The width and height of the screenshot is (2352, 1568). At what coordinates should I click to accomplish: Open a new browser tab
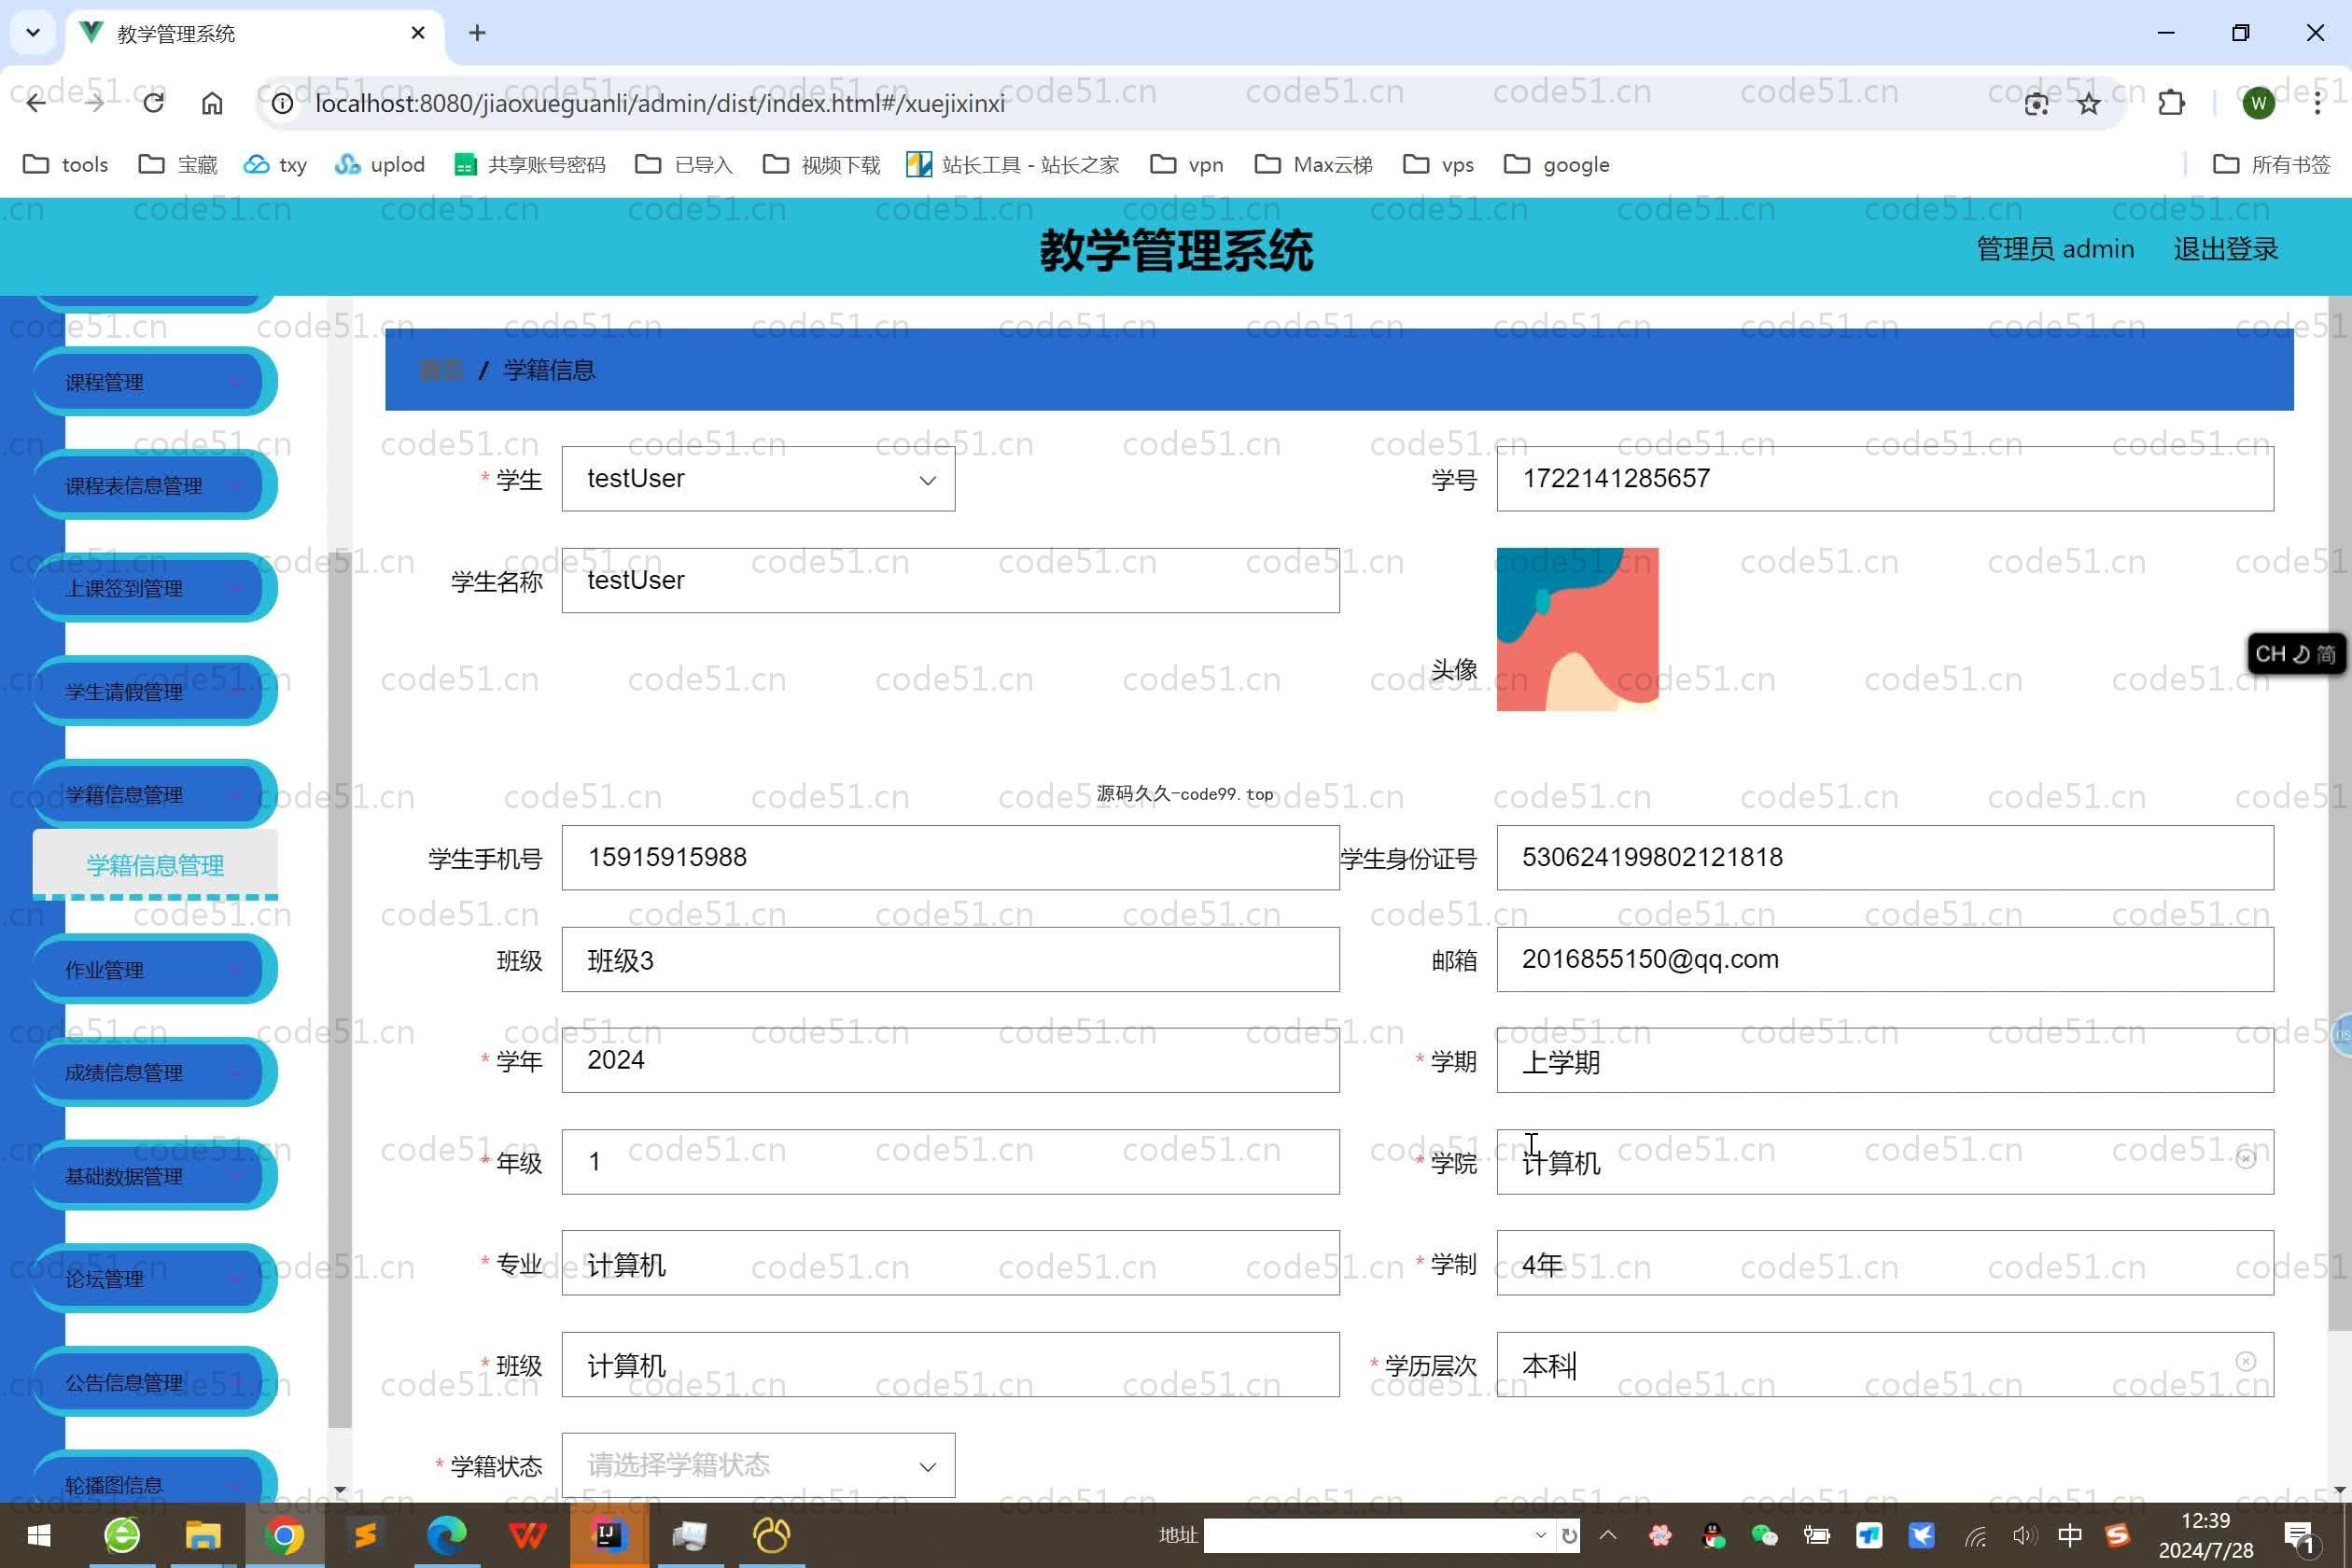[x=477, y=33]
